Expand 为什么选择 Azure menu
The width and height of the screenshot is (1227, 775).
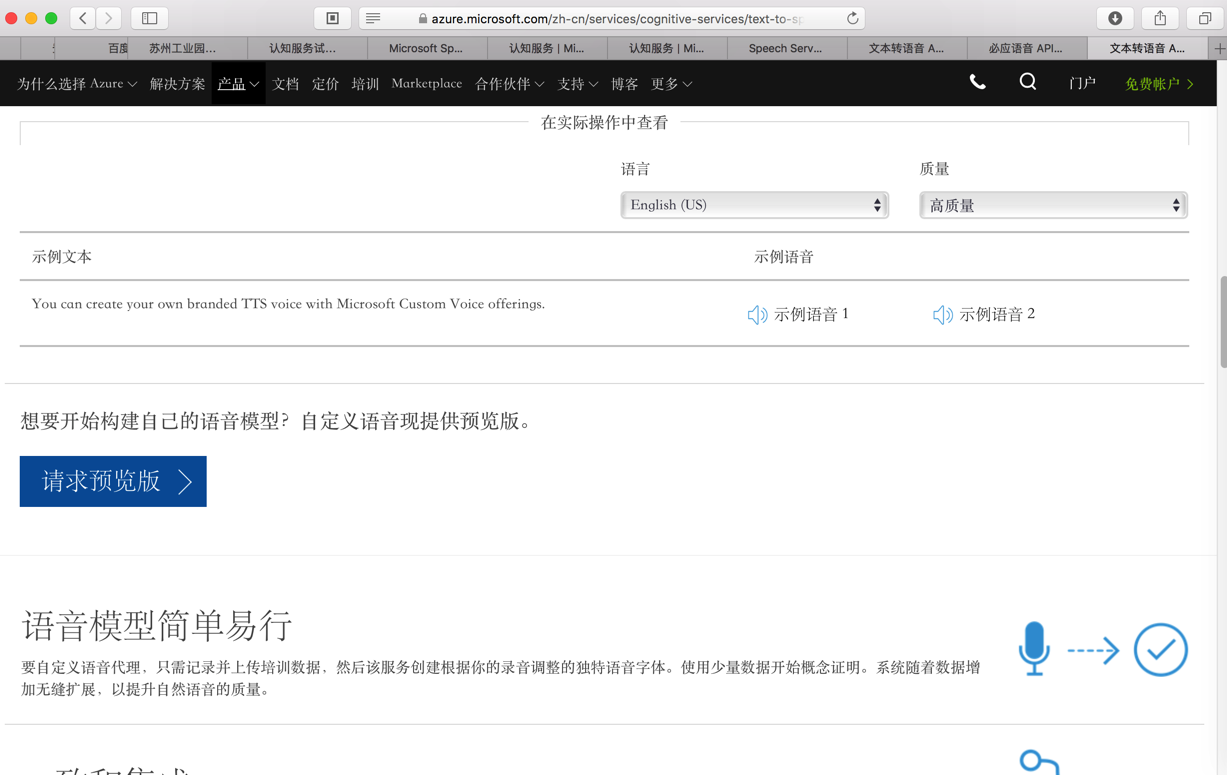coord(77,84)
